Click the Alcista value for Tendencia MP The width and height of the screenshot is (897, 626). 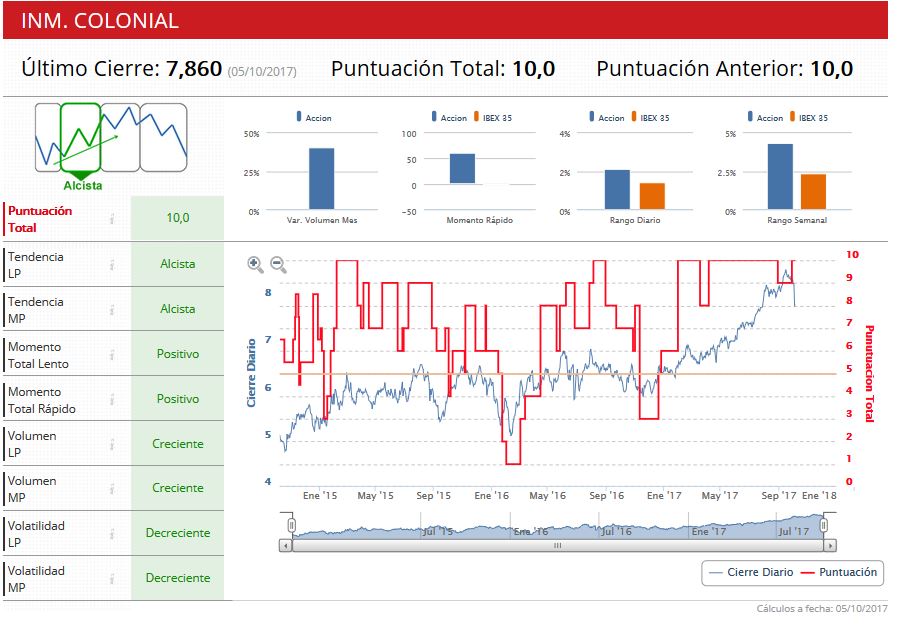pos(178,309)
